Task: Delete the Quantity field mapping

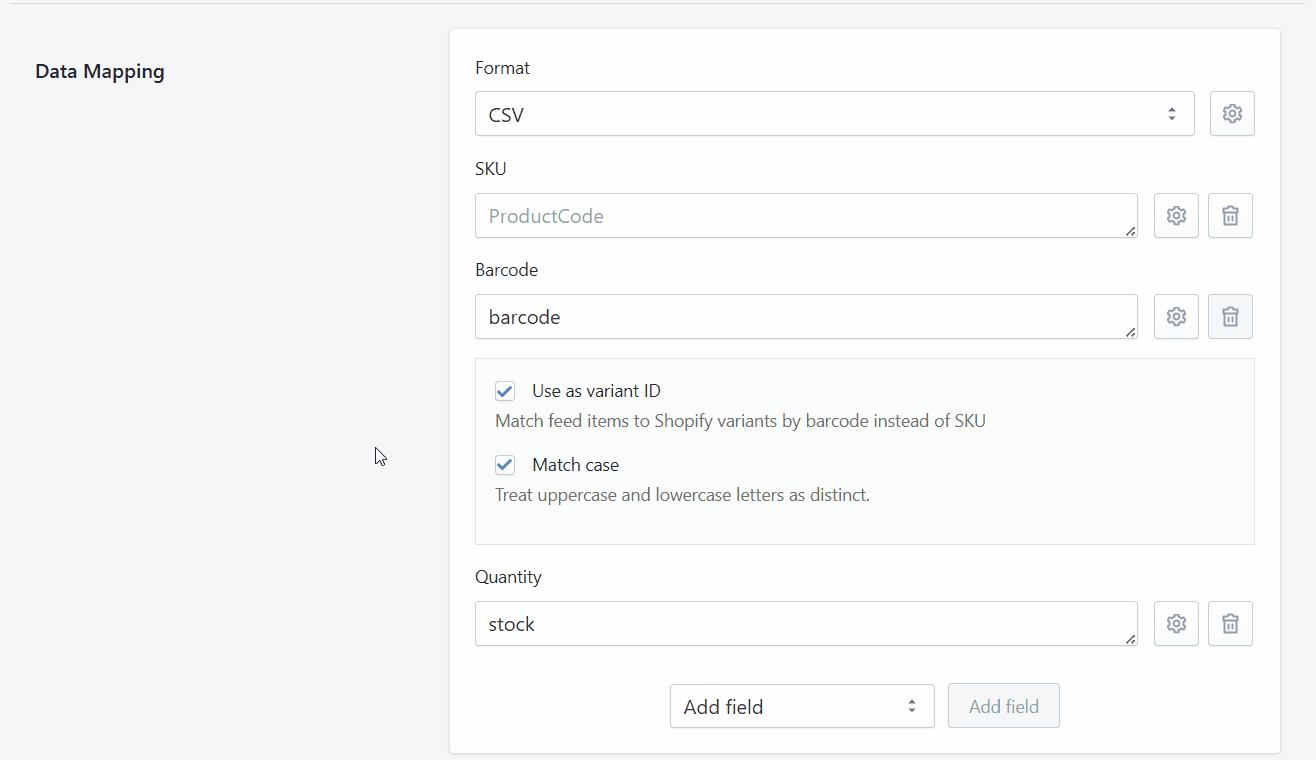Action: click(1230, 623)
